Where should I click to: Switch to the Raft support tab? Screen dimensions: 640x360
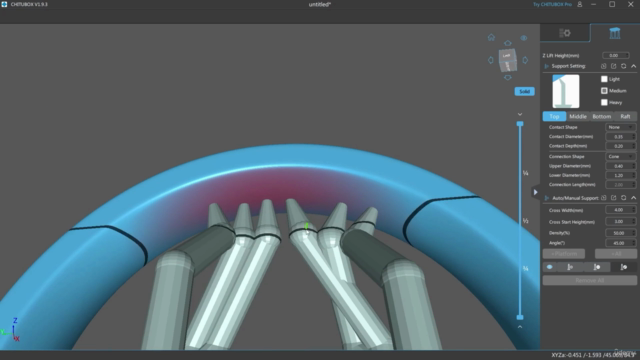(x=625, y=116)
